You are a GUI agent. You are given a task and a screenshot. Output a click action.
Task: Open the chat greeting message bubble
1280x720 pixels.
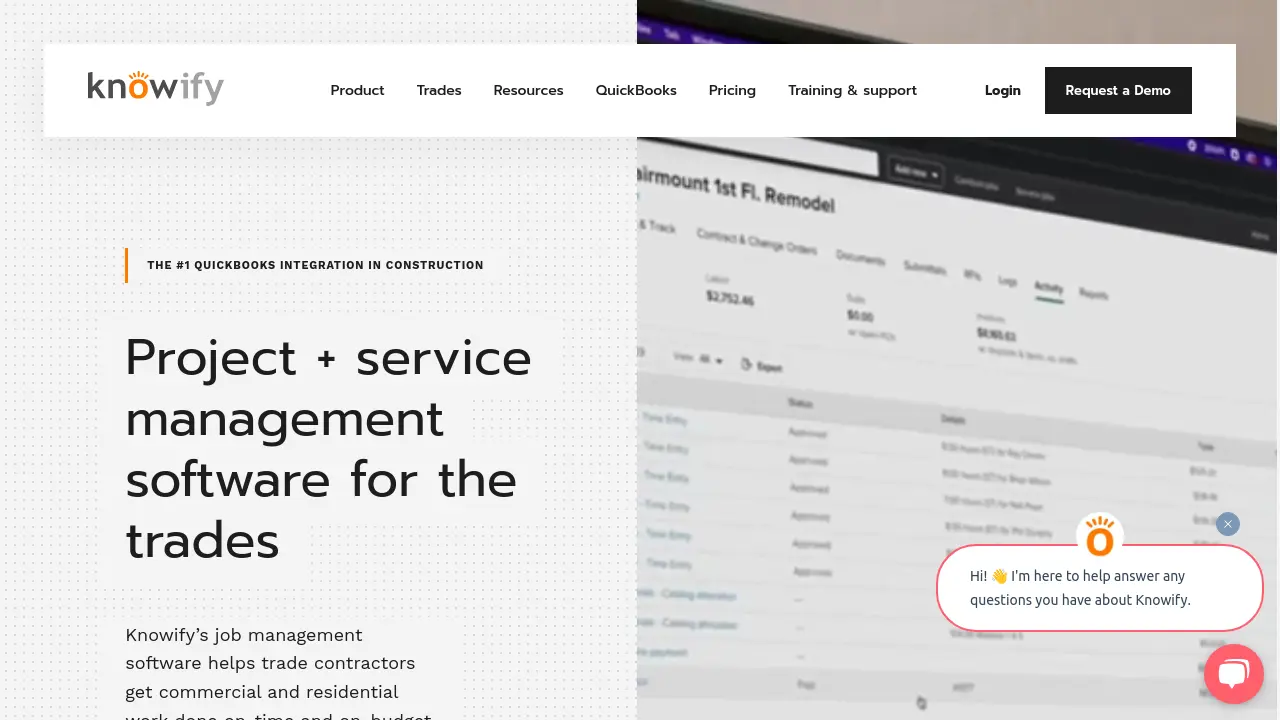point(1100,588)
